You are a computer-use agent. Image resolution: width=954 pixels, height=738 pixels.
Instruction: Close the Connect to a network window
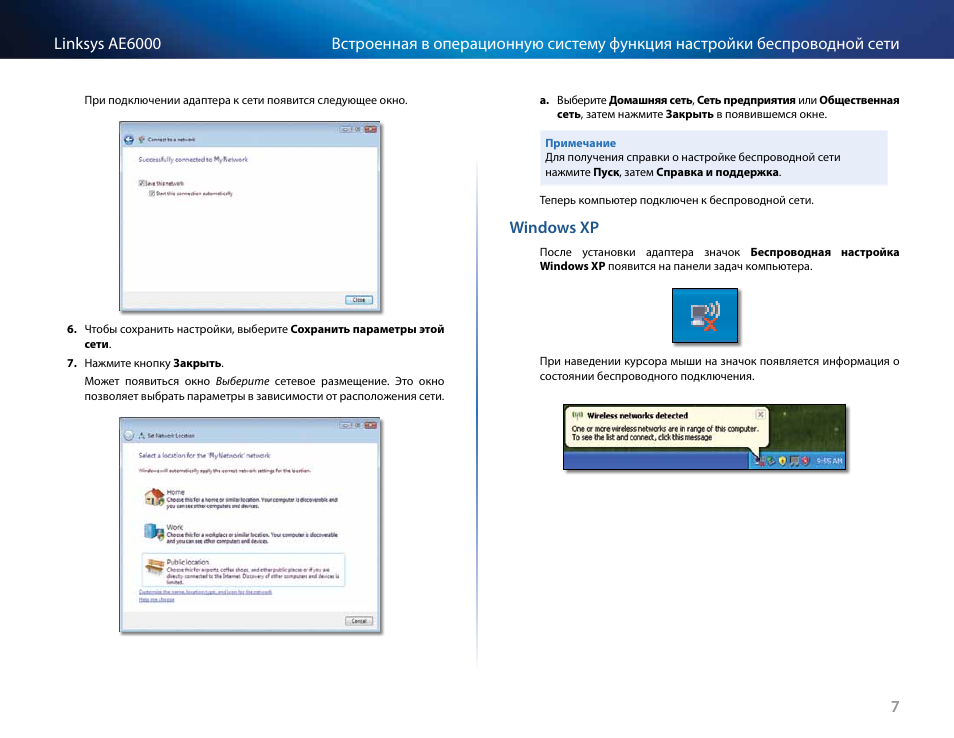tap(371, 129)
